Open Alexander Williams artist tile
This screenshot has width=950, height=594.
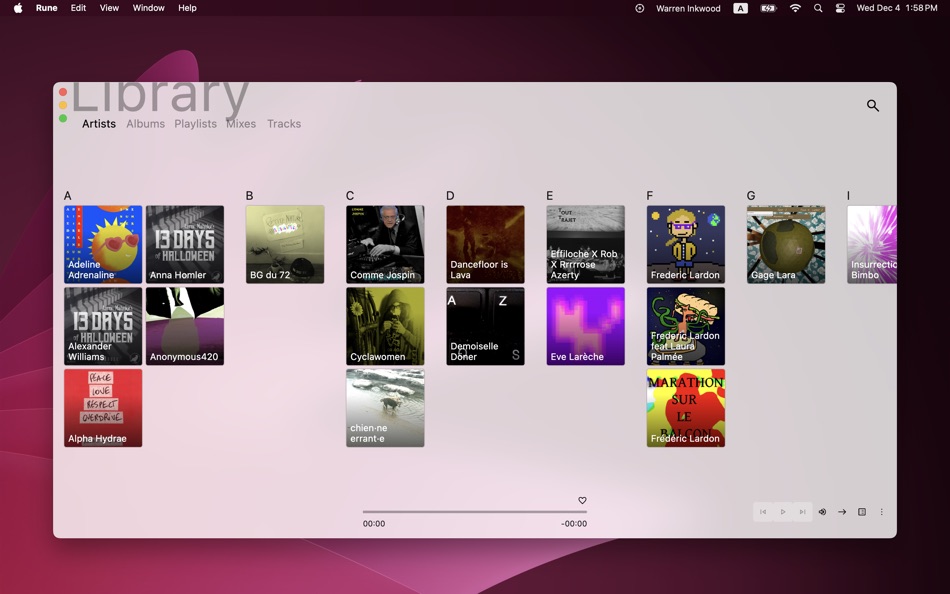pos(103,326)
